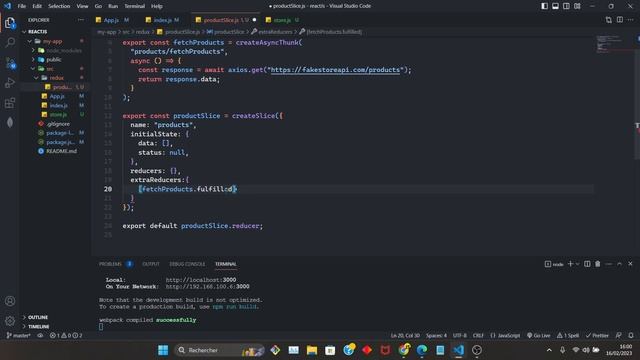640x360 pixels.
Task: Click the Rechercher taskbar search box
Action: 220,350
